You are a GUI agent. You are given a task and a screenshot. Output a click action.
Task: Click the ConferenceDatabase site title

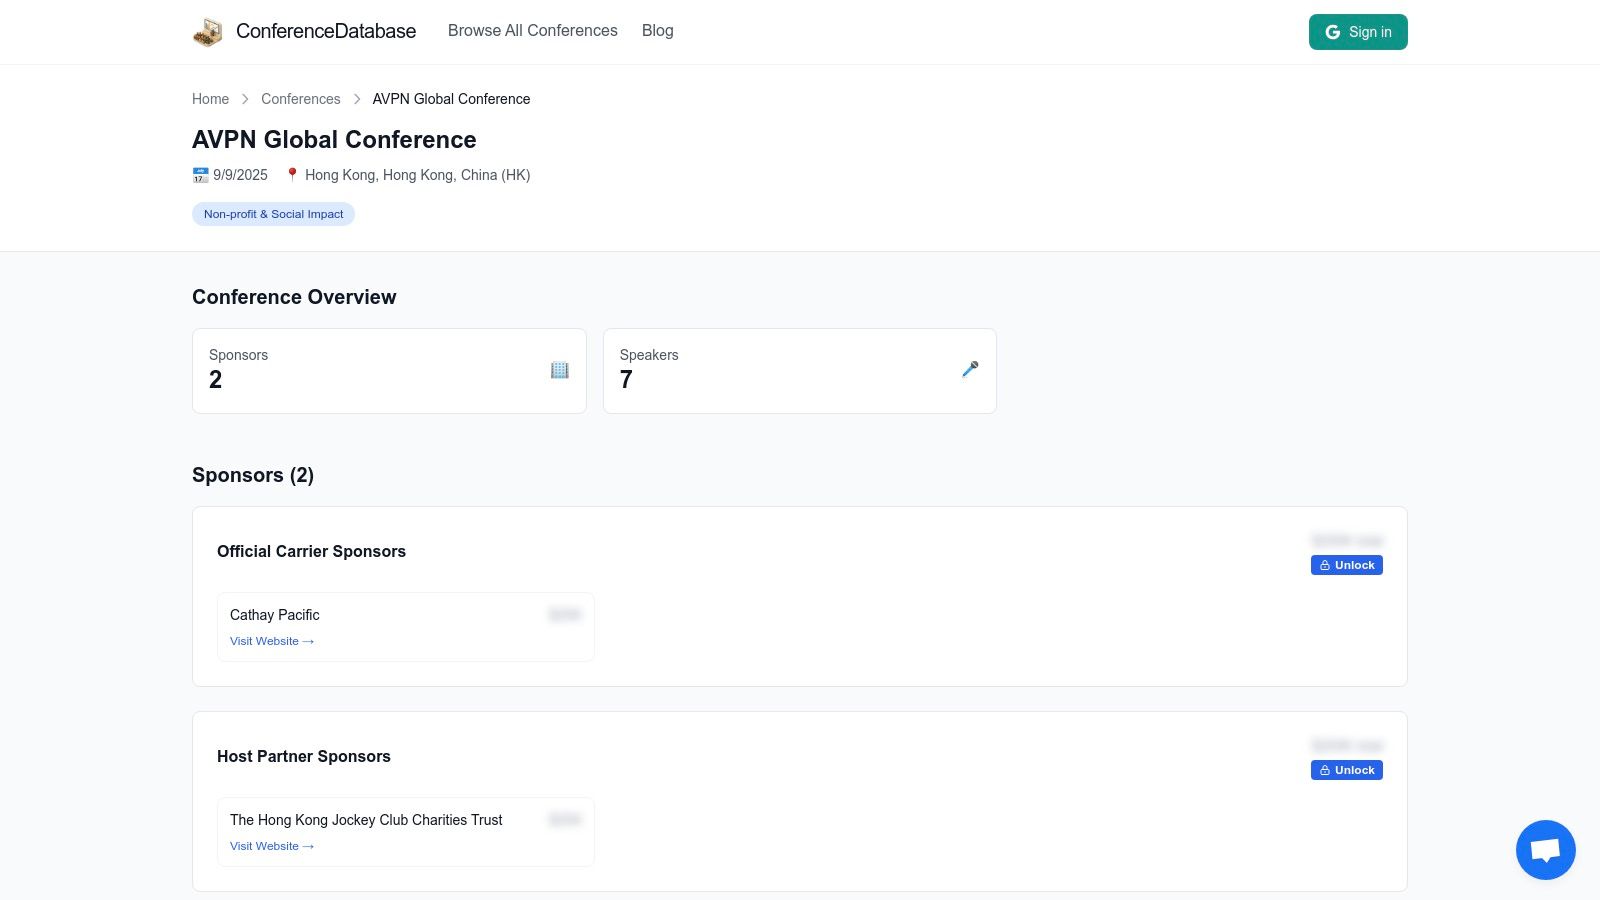(x=326, y=31)
